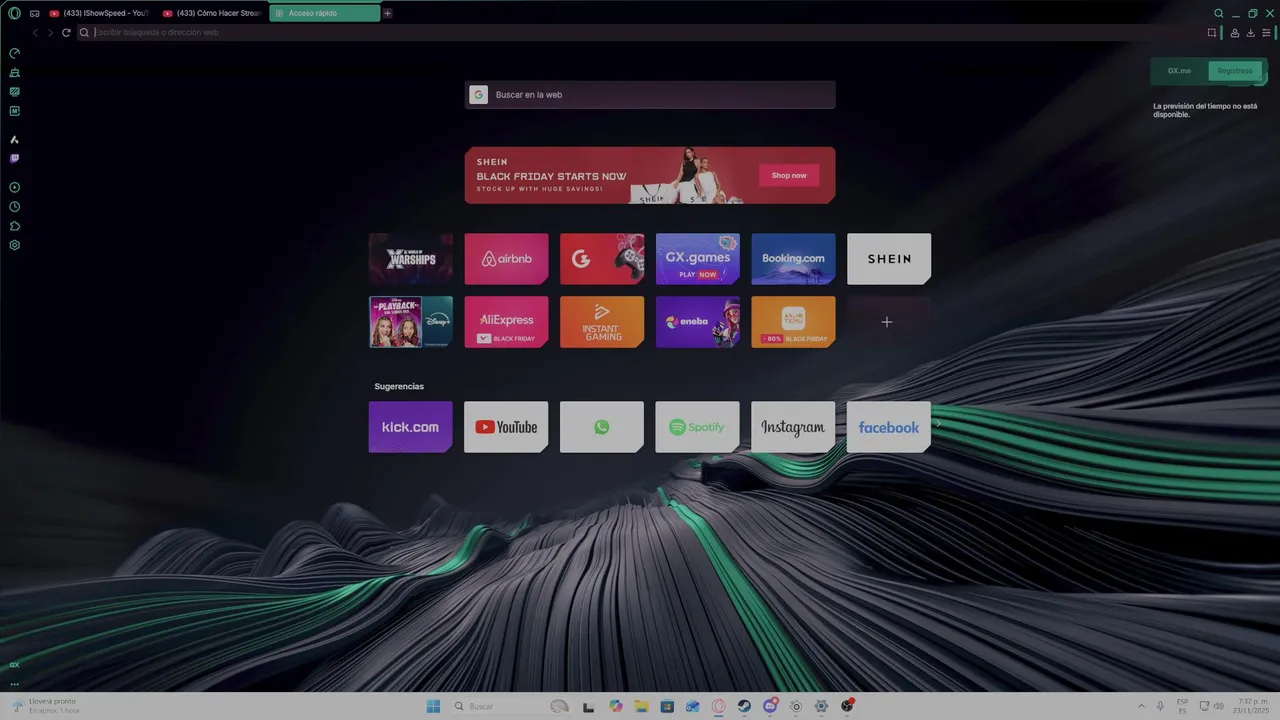Open the tab islands workspace icon
Image resolution: width=1280 pixels, height=720 pixels.
coord(34,13)
